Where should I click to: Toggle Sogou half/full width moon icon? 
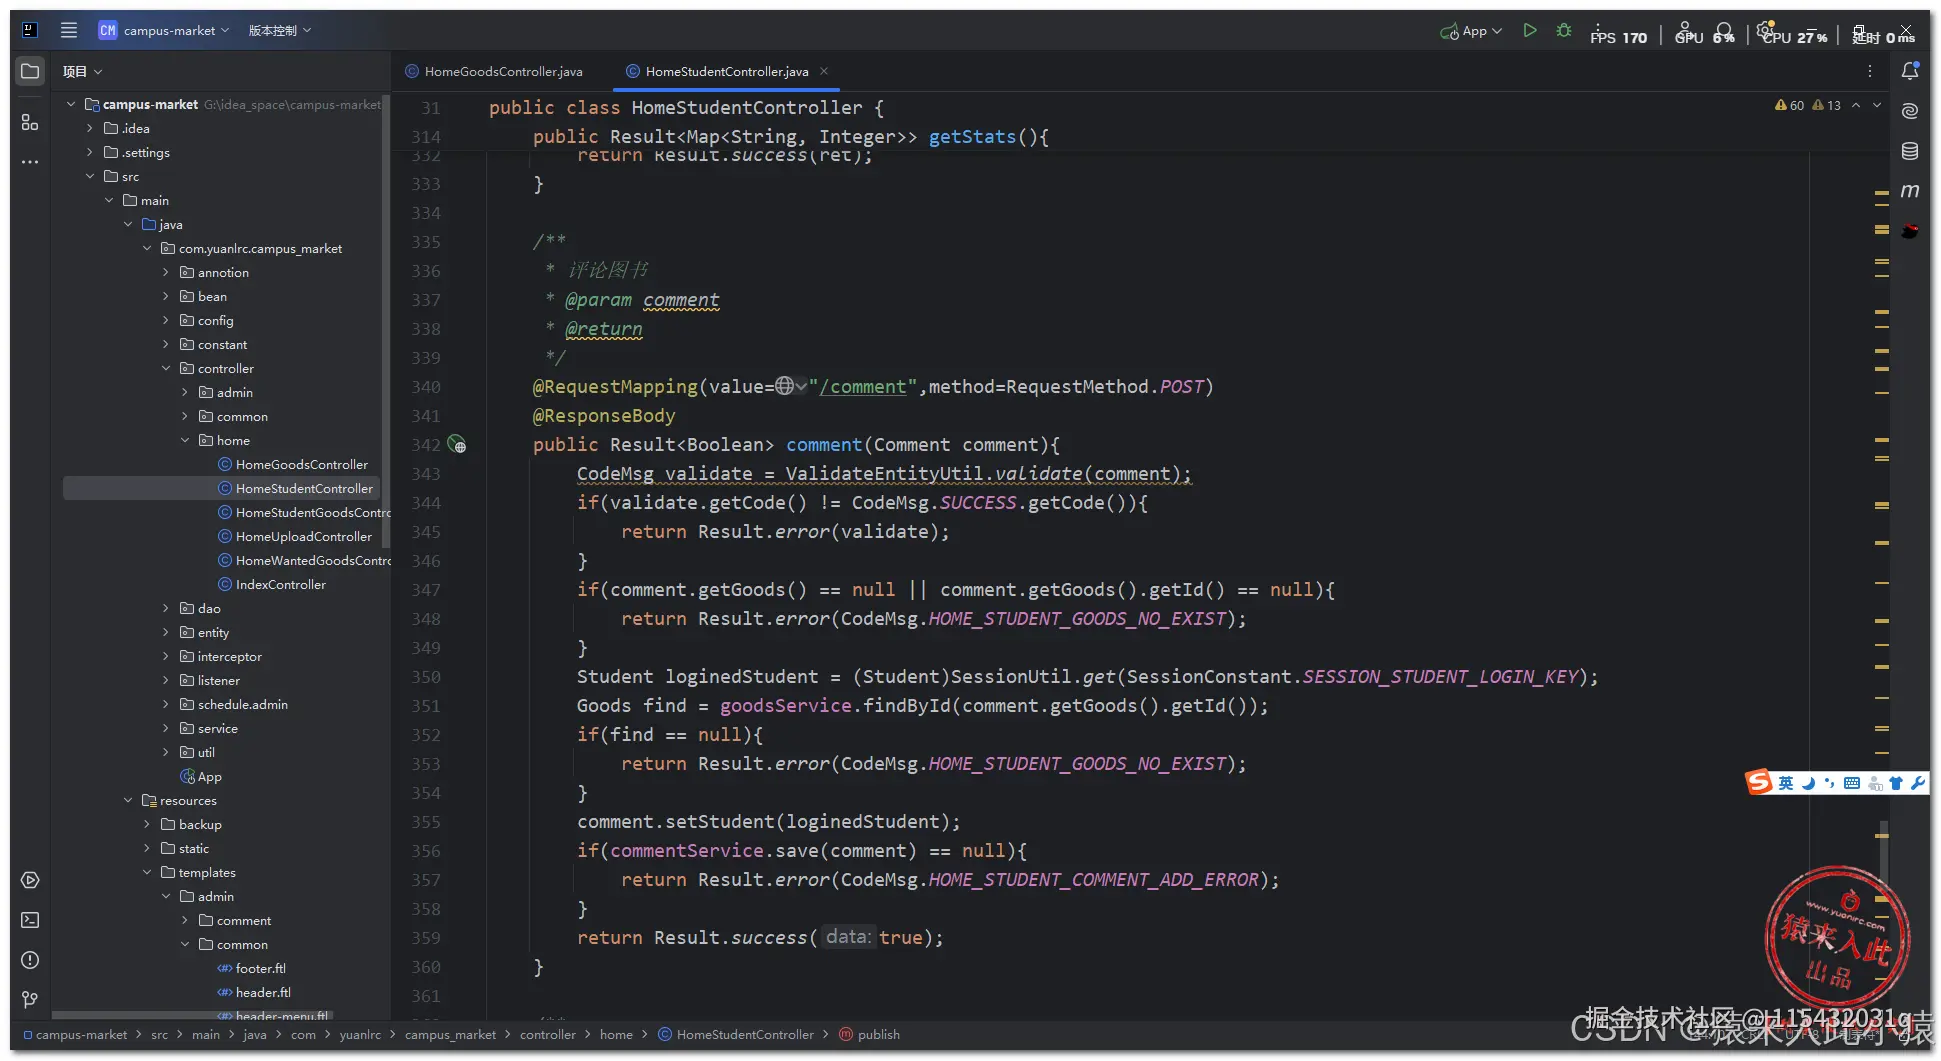[x=1808, y=783]
